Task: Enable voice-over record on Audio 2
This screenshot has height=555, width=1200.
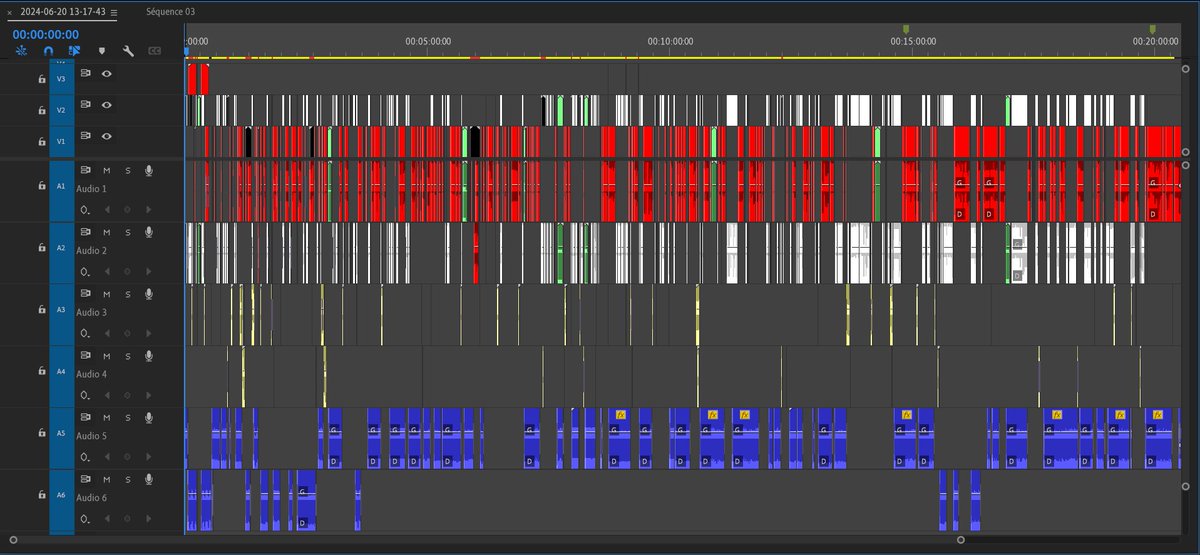Action: tap(149, 232)
